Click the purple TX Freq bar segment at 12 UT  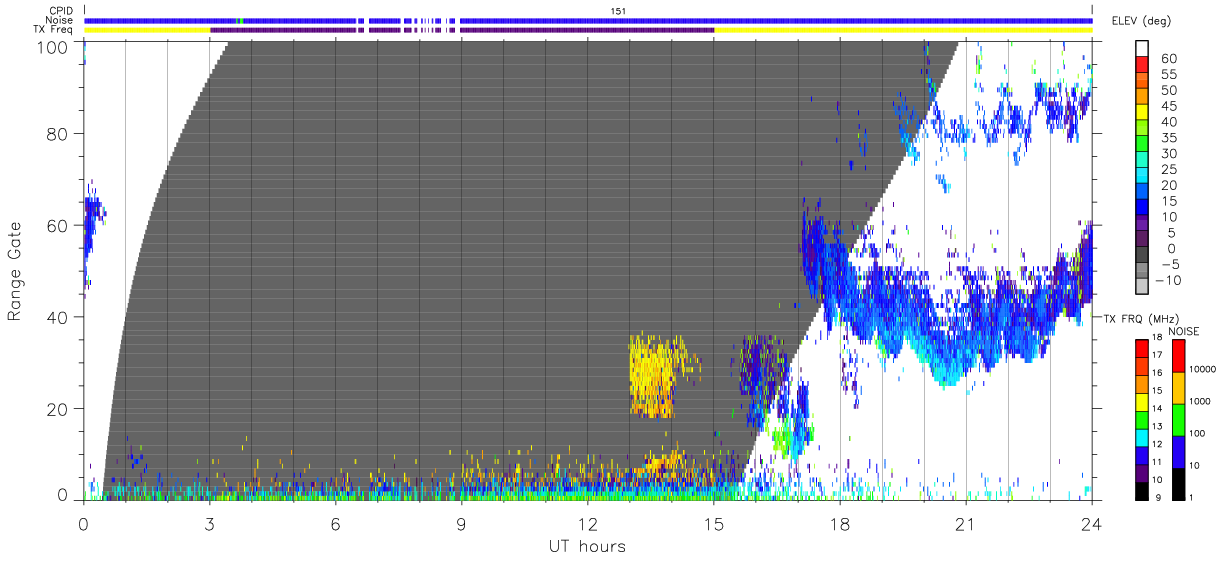pyautogui.click(x=588, y=30)
